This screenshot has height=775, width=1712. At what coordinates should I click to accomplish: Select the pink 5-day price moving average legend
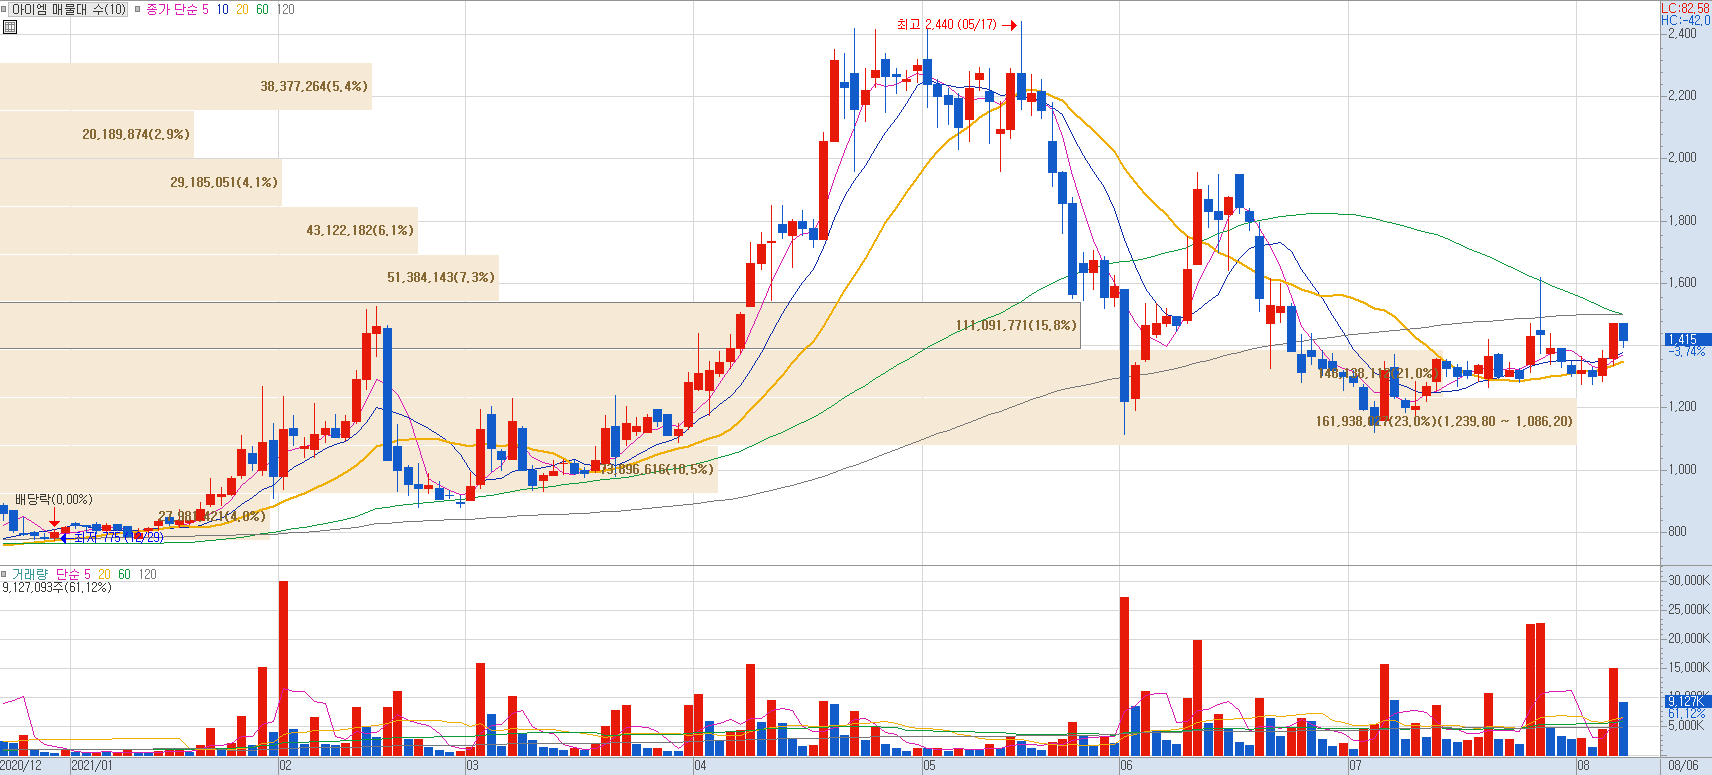(x=205, y=9)
